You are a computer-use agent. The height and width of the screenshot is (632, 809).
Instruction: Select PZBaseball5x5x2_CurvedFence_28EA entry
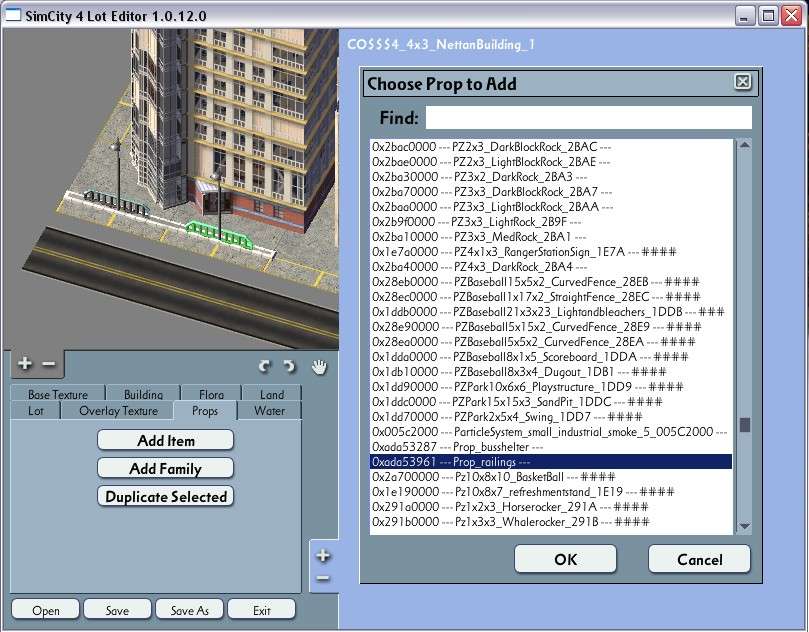(551, 342)
